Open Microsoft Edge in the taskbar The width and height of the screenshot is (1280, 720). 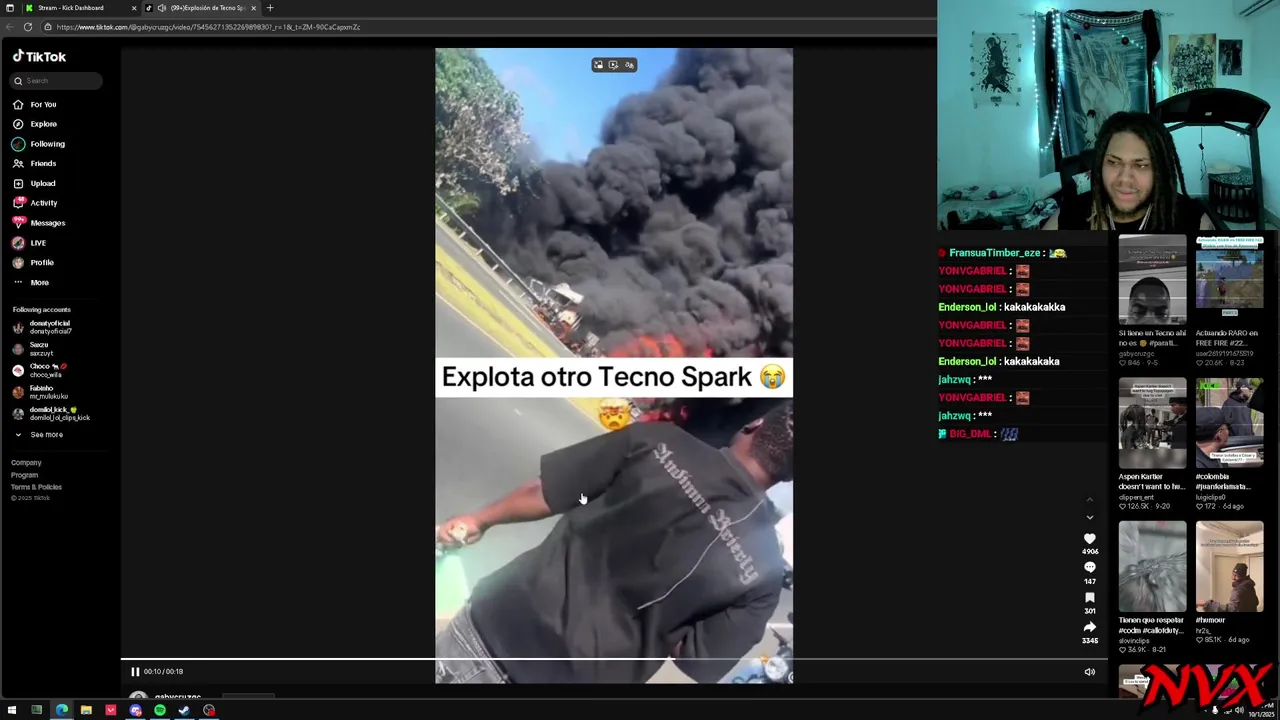point(61,710)
